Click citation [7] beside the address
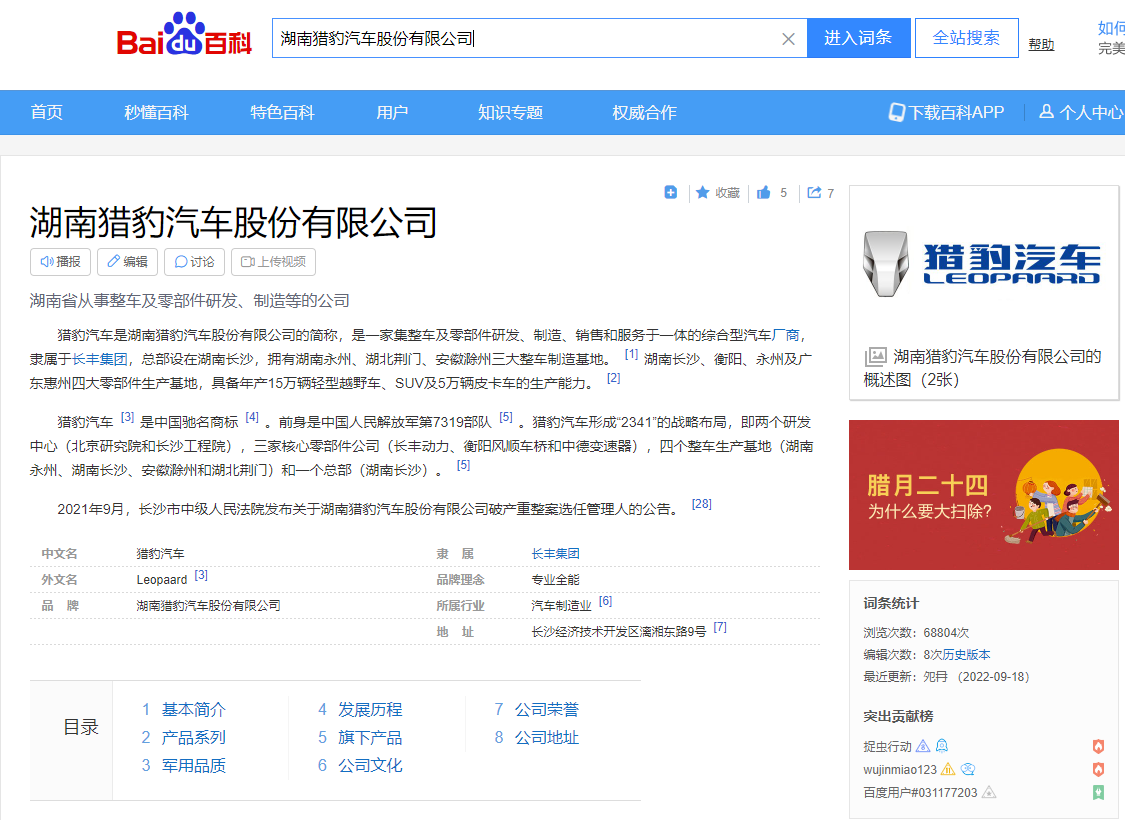 pyautogui.click(x=720, y=627)
